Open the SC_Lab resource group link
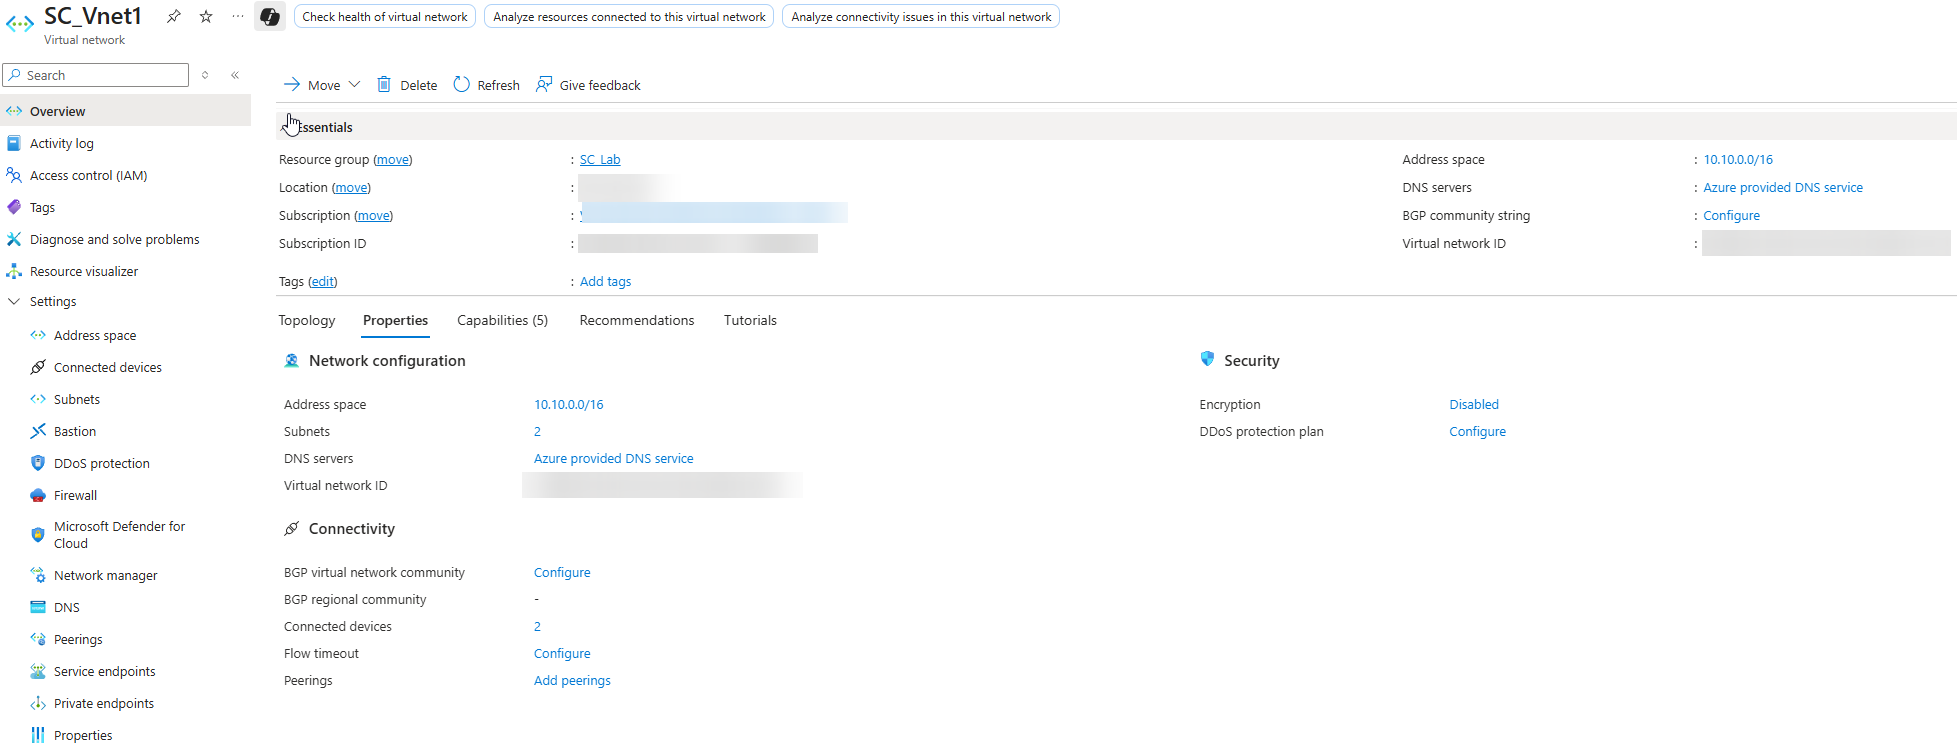 [x=600, y=159]
